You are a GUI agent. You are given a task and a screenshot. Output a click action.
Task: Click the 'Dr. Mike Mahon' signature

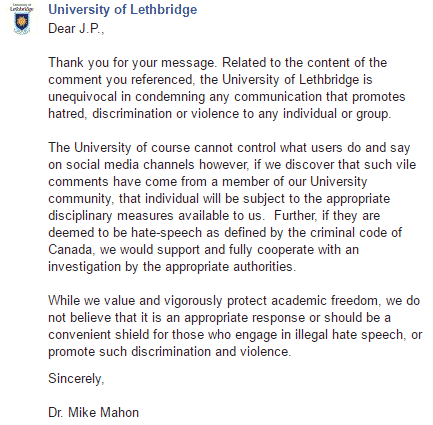(94, 413)
